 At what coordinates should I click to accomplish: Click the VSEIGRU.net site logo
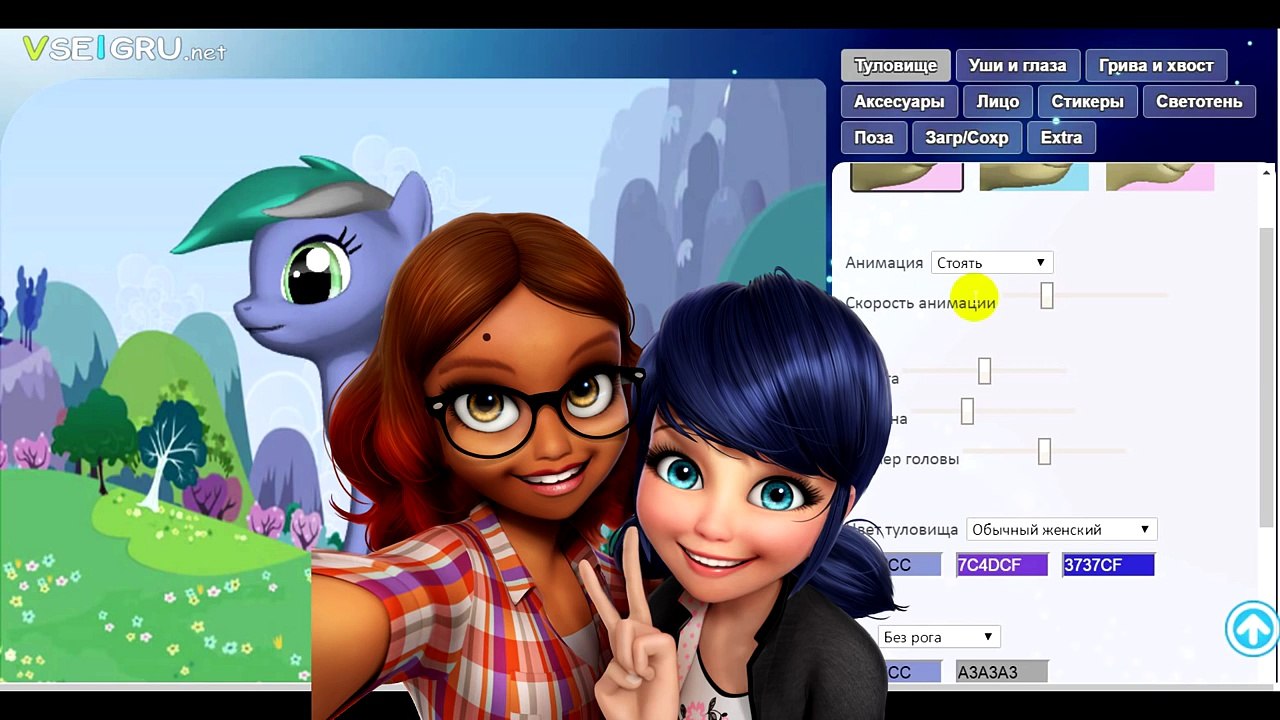click(x=124, y=49)
